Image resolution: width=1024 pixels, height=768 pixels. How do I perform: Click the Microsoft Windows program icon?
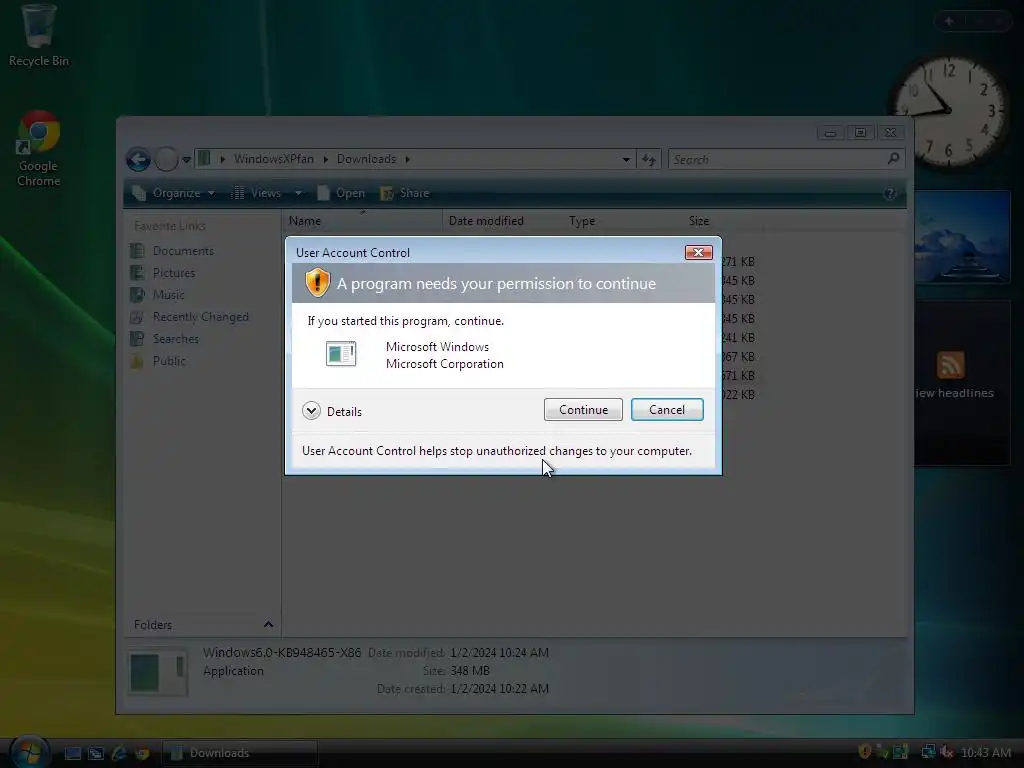[341, 354]
